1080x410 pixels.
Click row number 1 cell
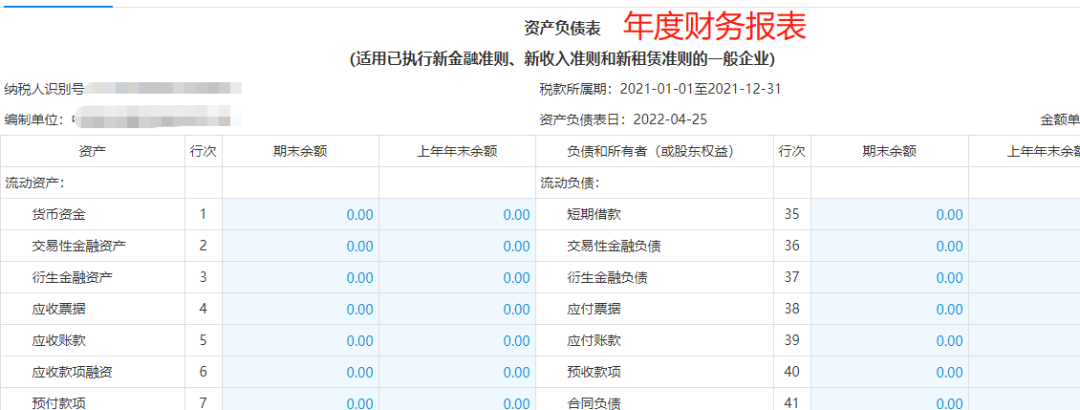pos(203,214)
